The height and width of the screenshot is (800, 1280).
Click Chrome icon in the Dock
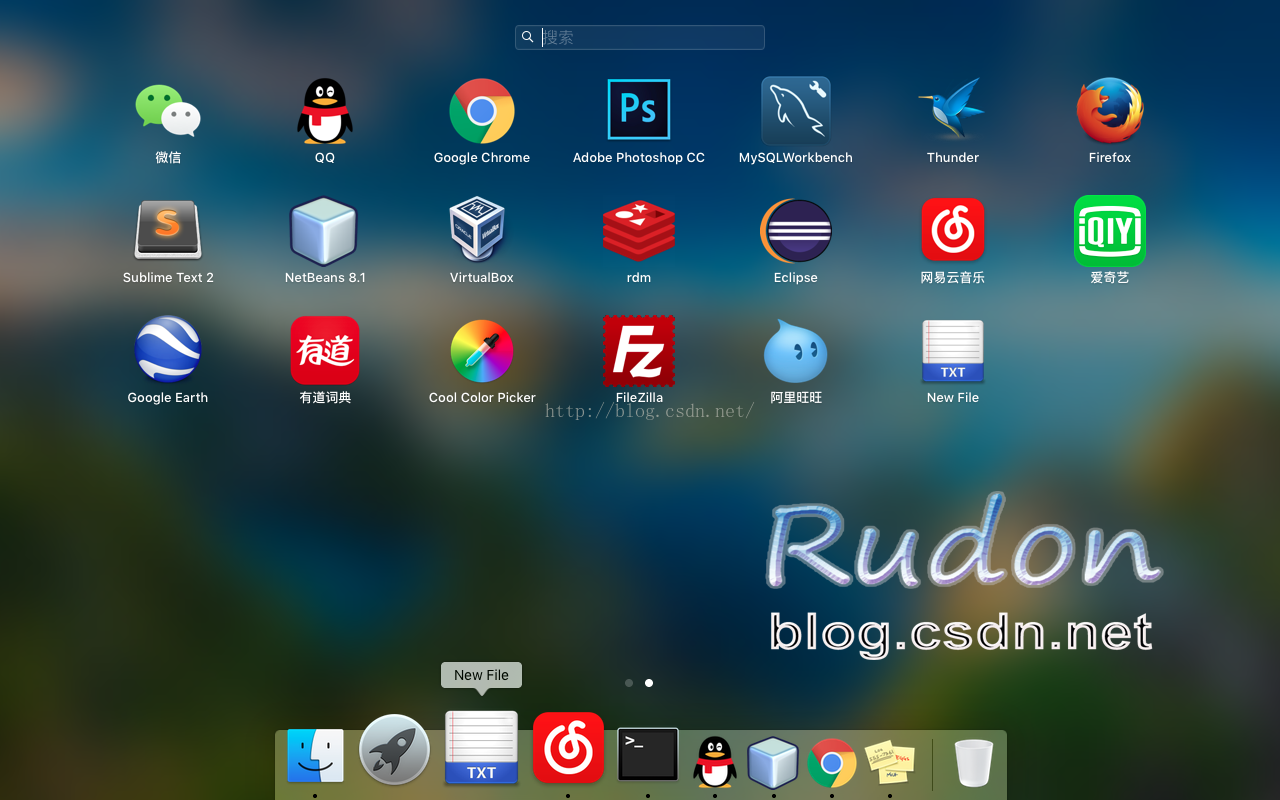(x=832, y=763)
